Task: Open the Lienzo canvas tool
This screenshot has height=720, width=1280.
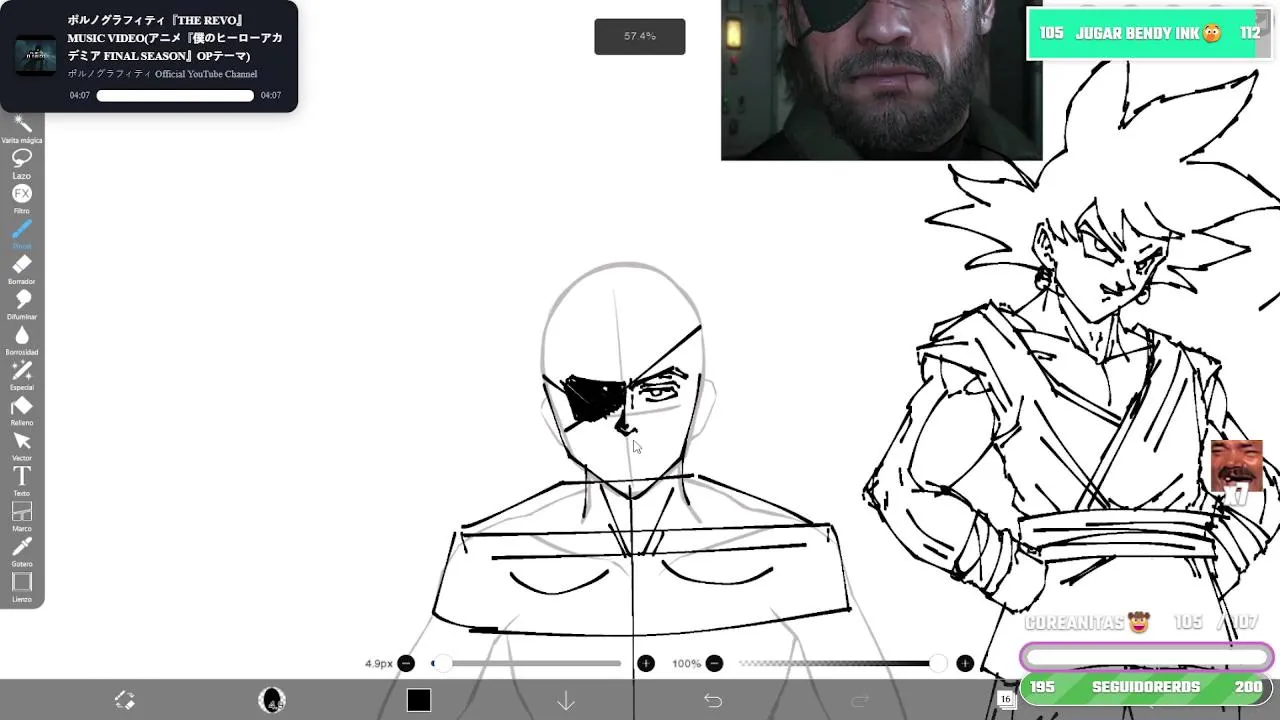Action: pos(22,586)
